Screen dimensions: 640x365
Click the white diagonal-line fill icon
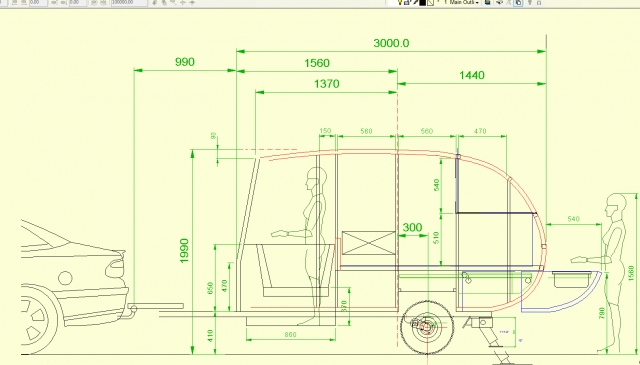click(430, 2)
